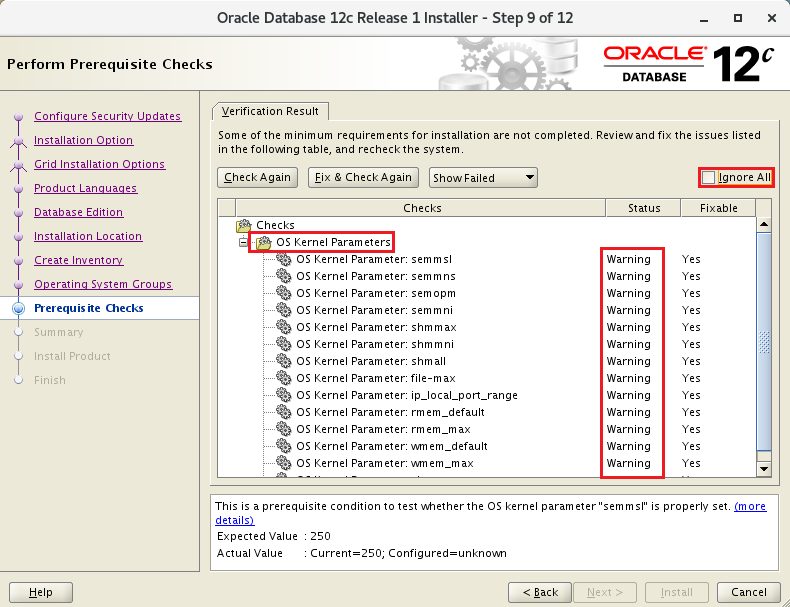
Task: Go to Create Inventory step
Action: [78, 260]
